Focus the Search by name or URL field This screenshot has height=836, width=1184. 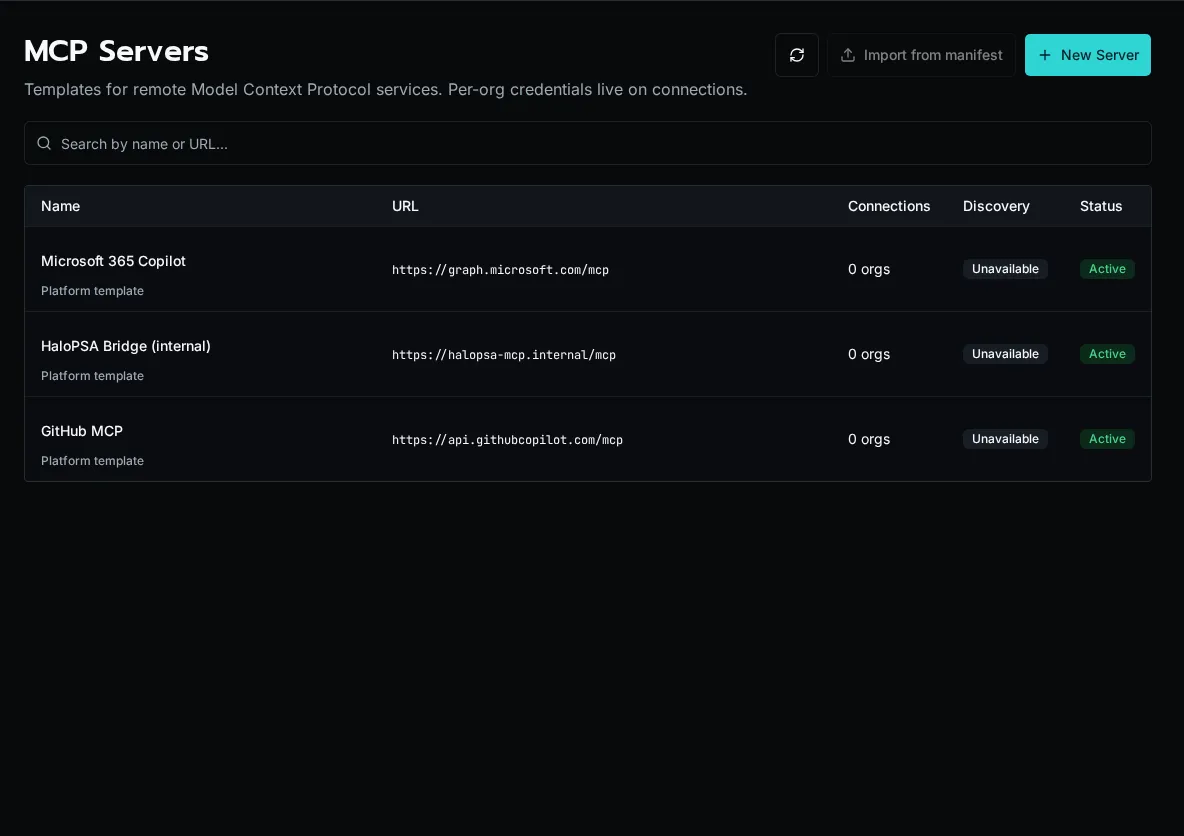coord(587,143)
